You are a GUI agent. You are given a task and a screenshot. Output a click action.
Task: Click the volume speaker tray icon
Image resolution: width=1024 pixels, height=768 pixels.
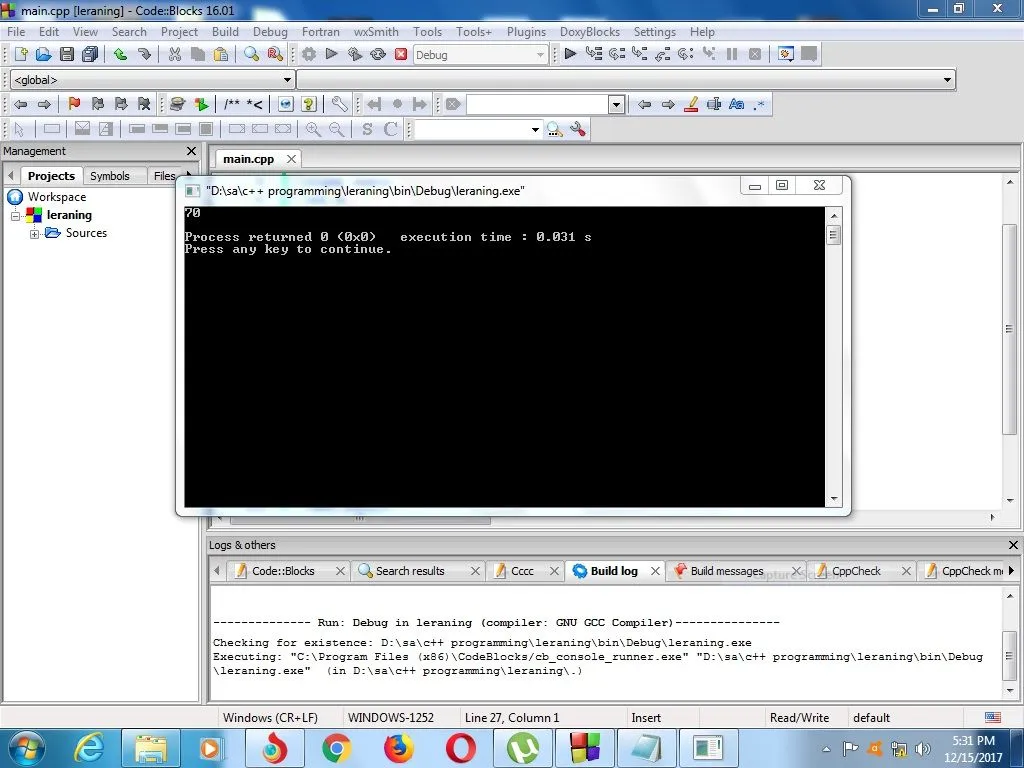coord(923,748)
